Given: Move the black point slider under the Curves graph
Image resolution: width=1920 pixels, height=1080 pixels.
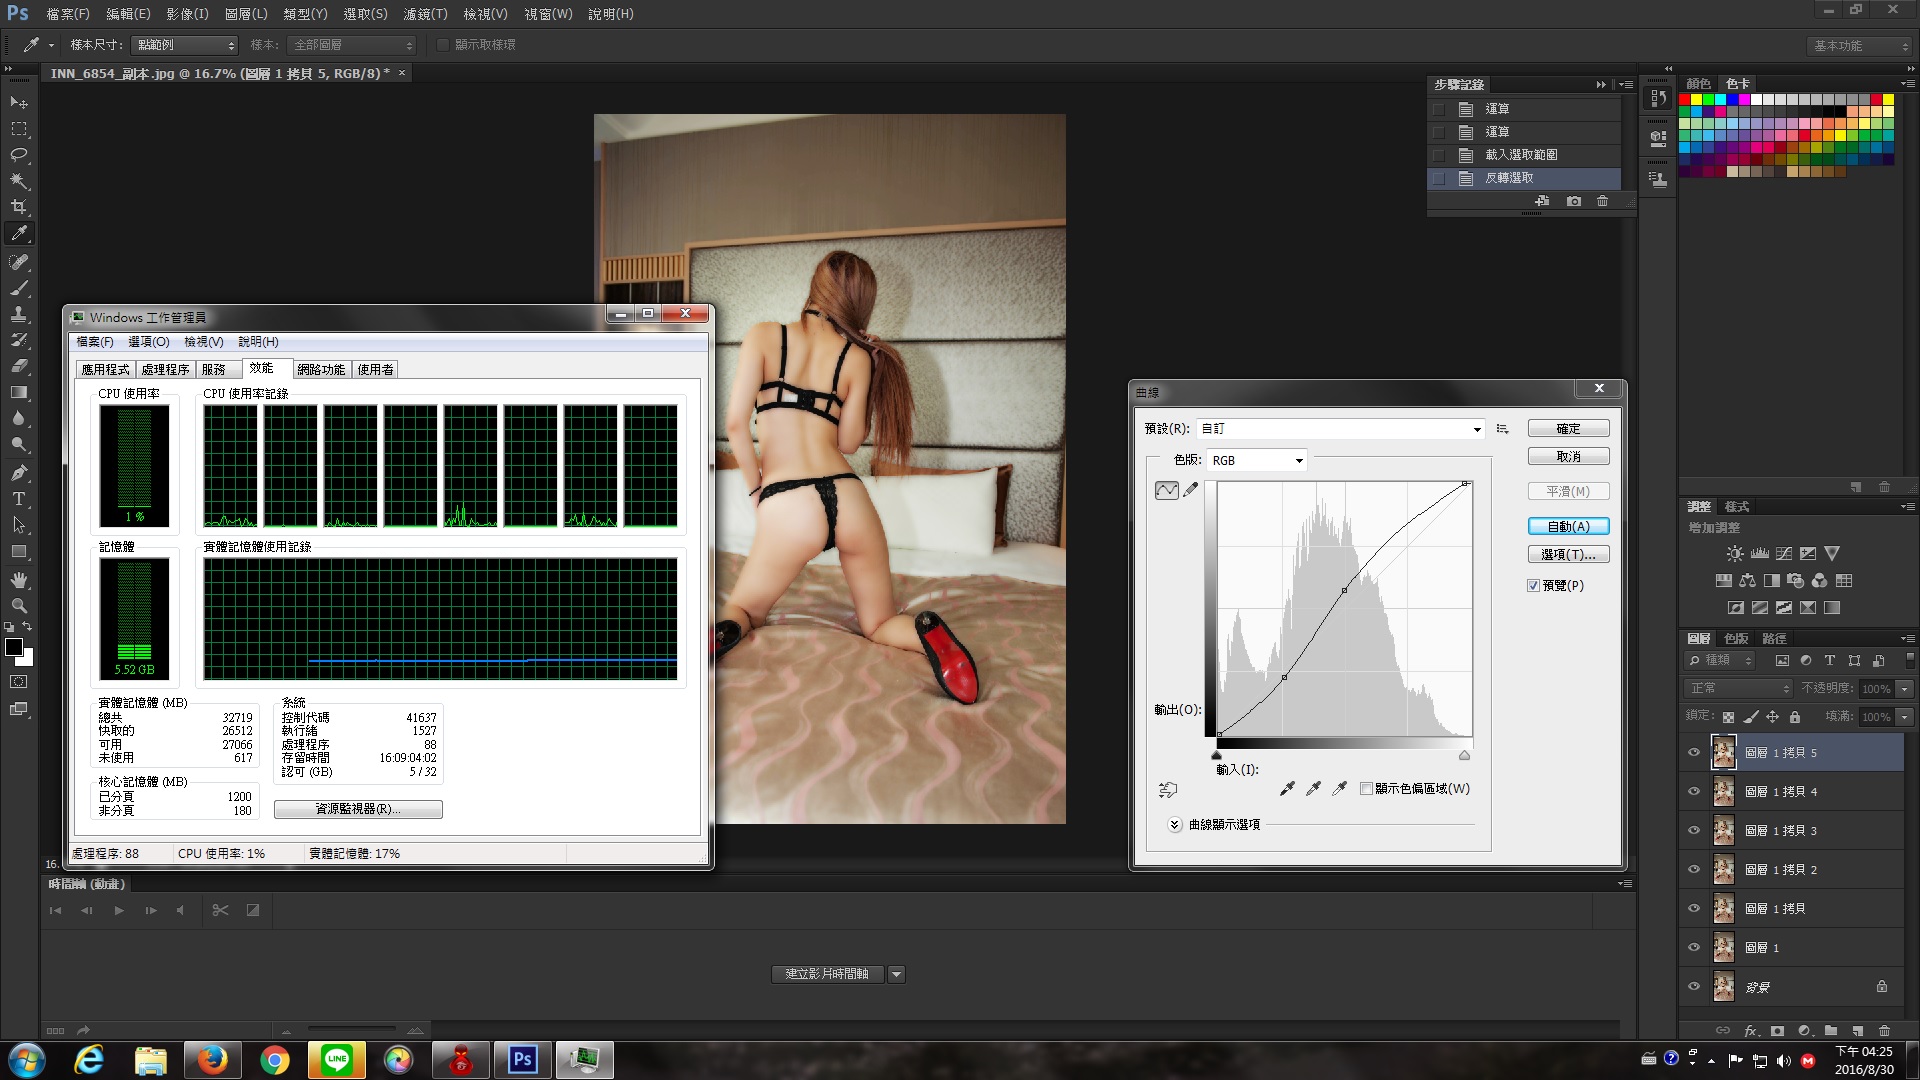Looking at the screenshot, I should (1217, 756).
